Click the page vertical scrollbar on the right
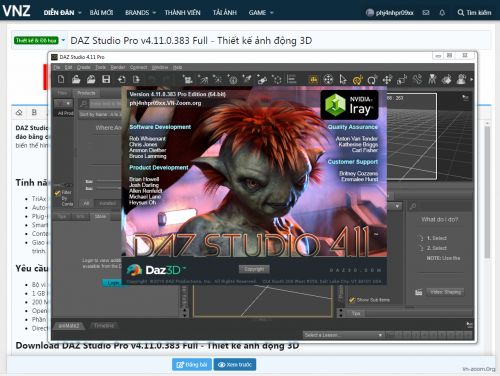This screenshot has height=376, width=500. tap(487, 192)
